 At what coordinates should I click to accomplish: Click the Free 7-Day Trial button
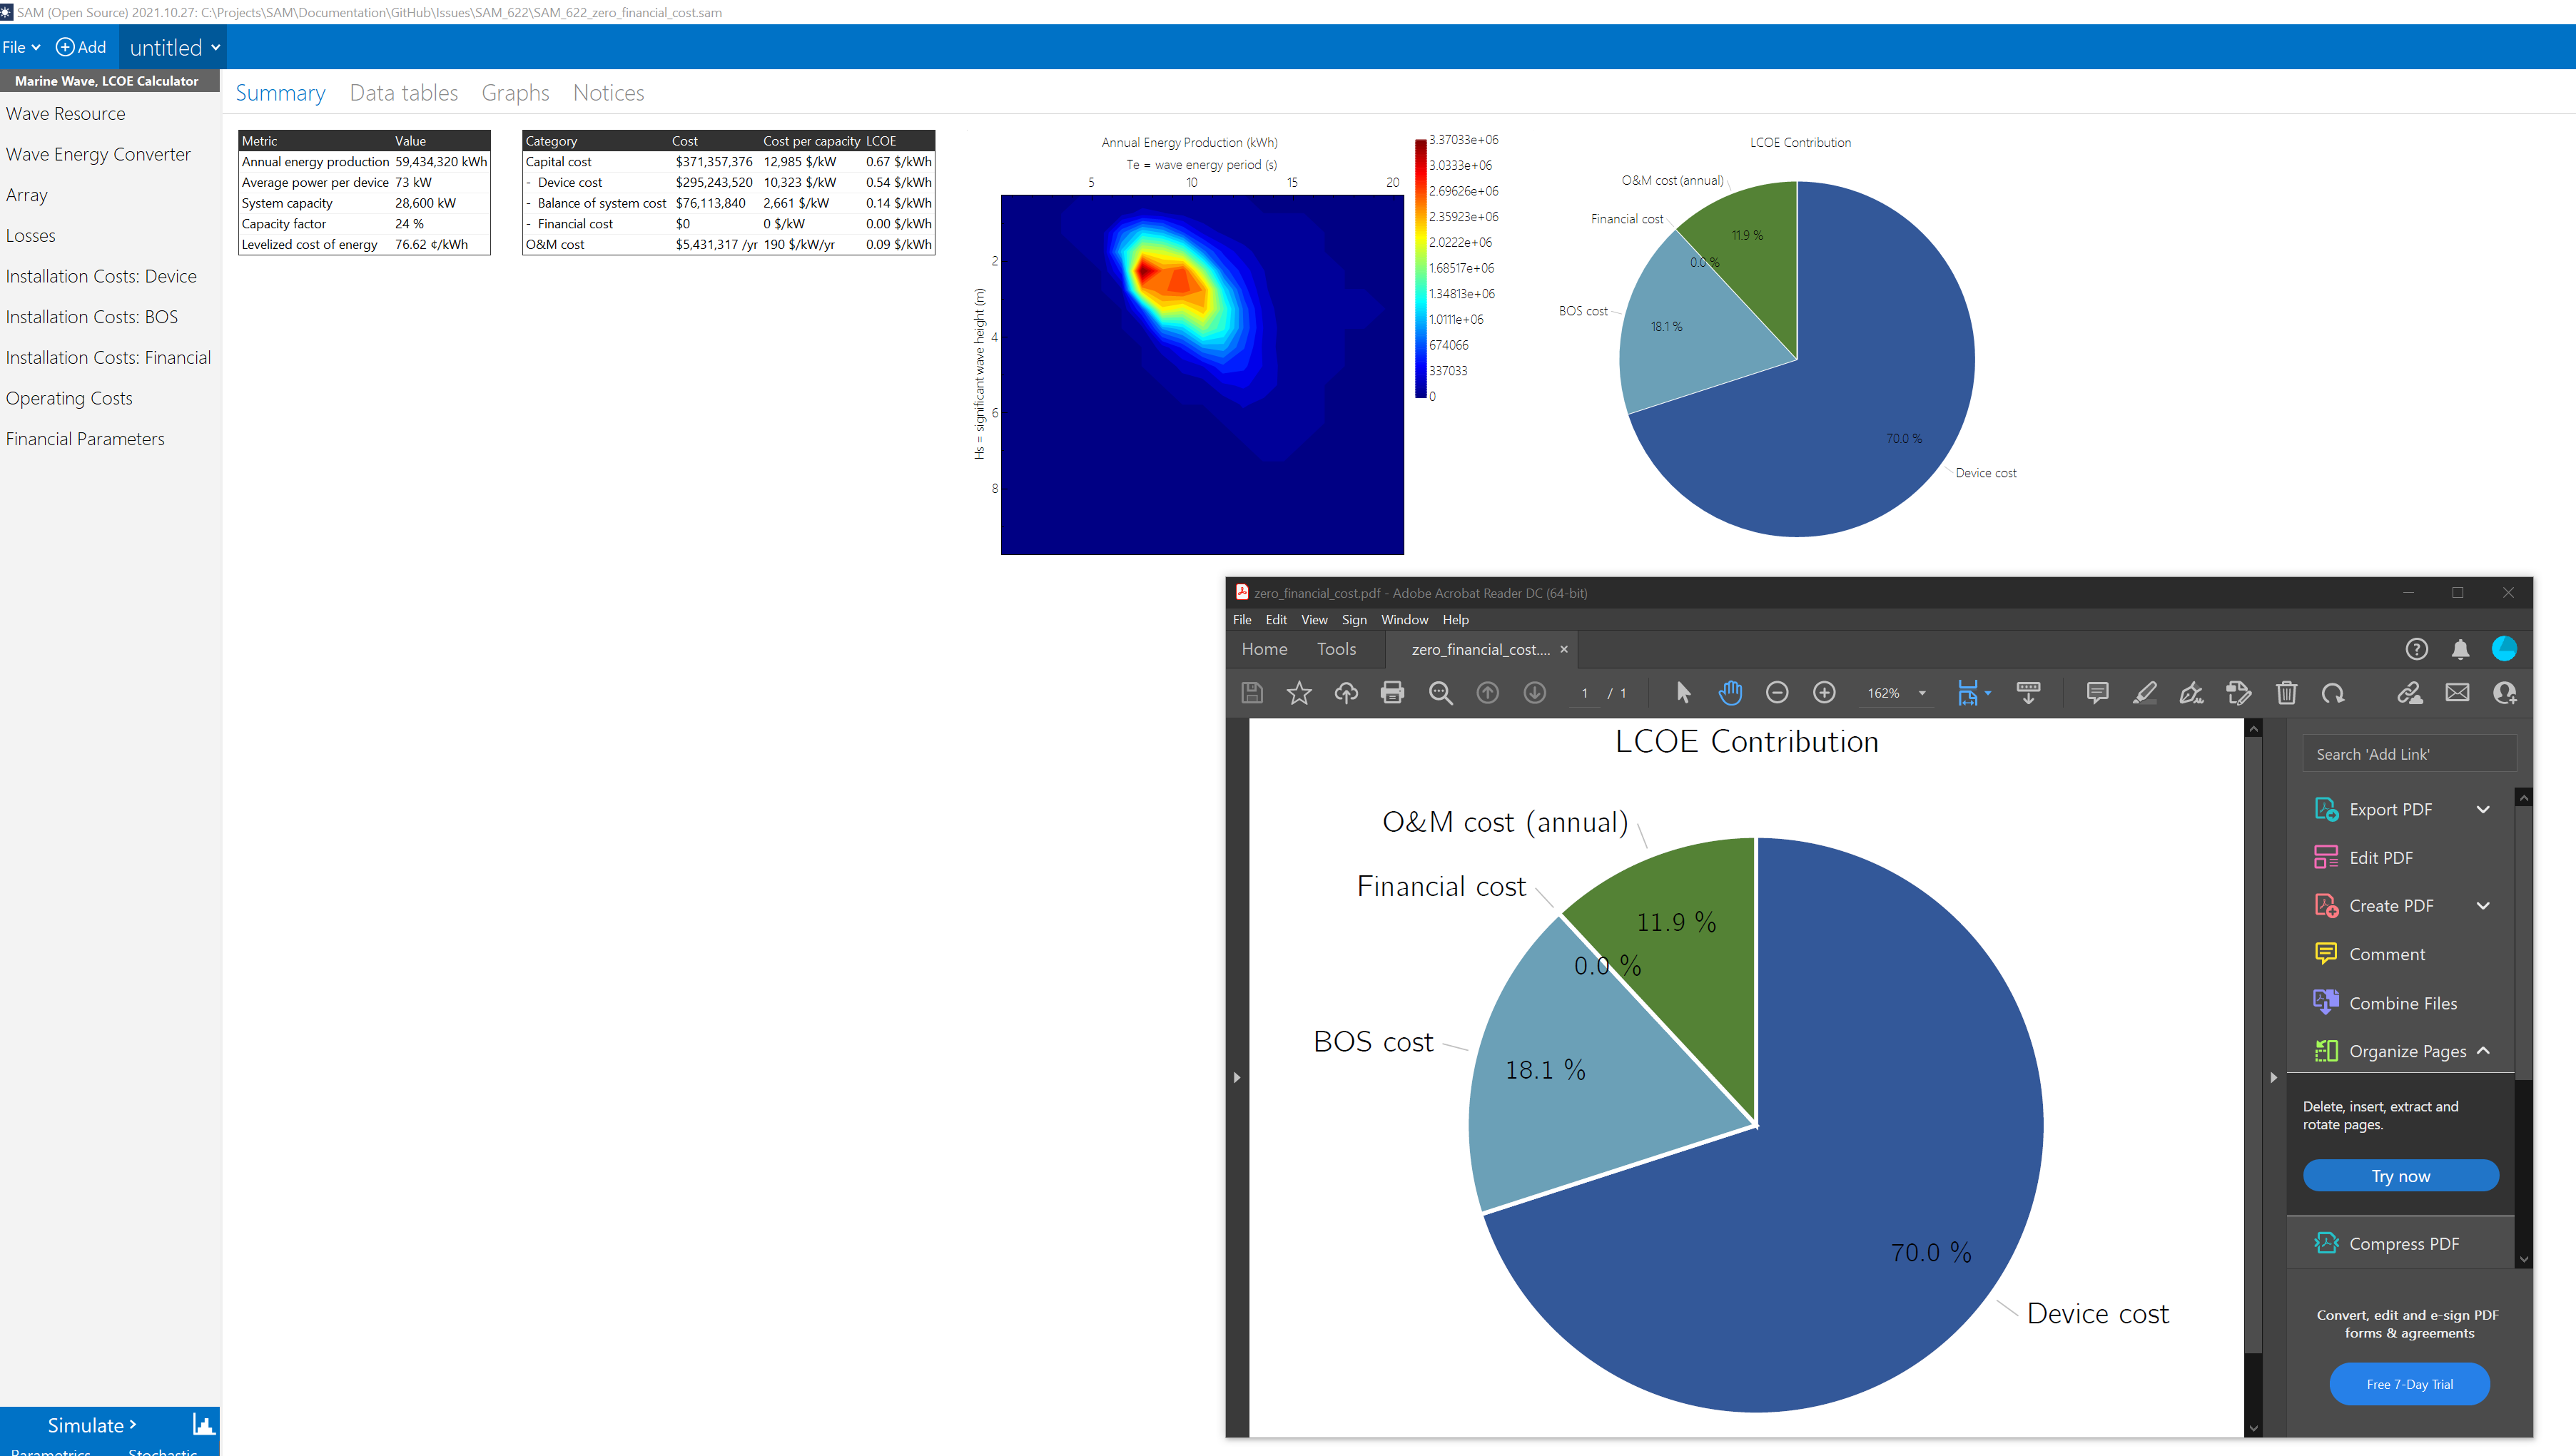pyautogui.click(x=2409, y=1384)
